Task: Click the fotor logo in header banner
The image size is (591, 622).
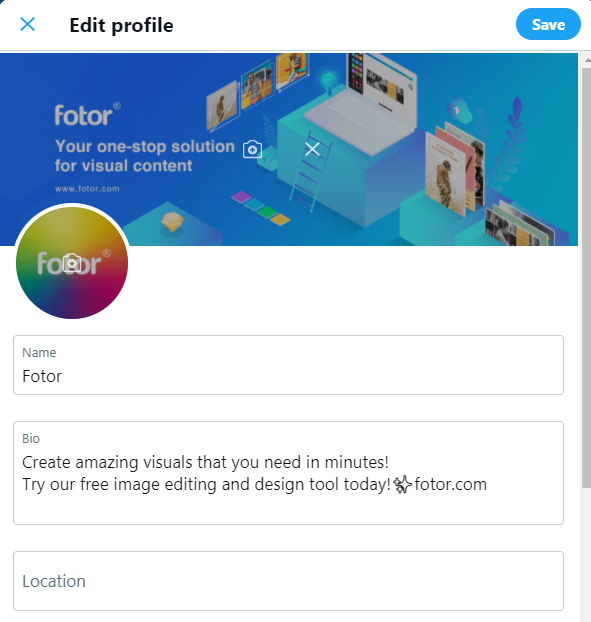Action: pyautogui.click(x=88, y=115)
